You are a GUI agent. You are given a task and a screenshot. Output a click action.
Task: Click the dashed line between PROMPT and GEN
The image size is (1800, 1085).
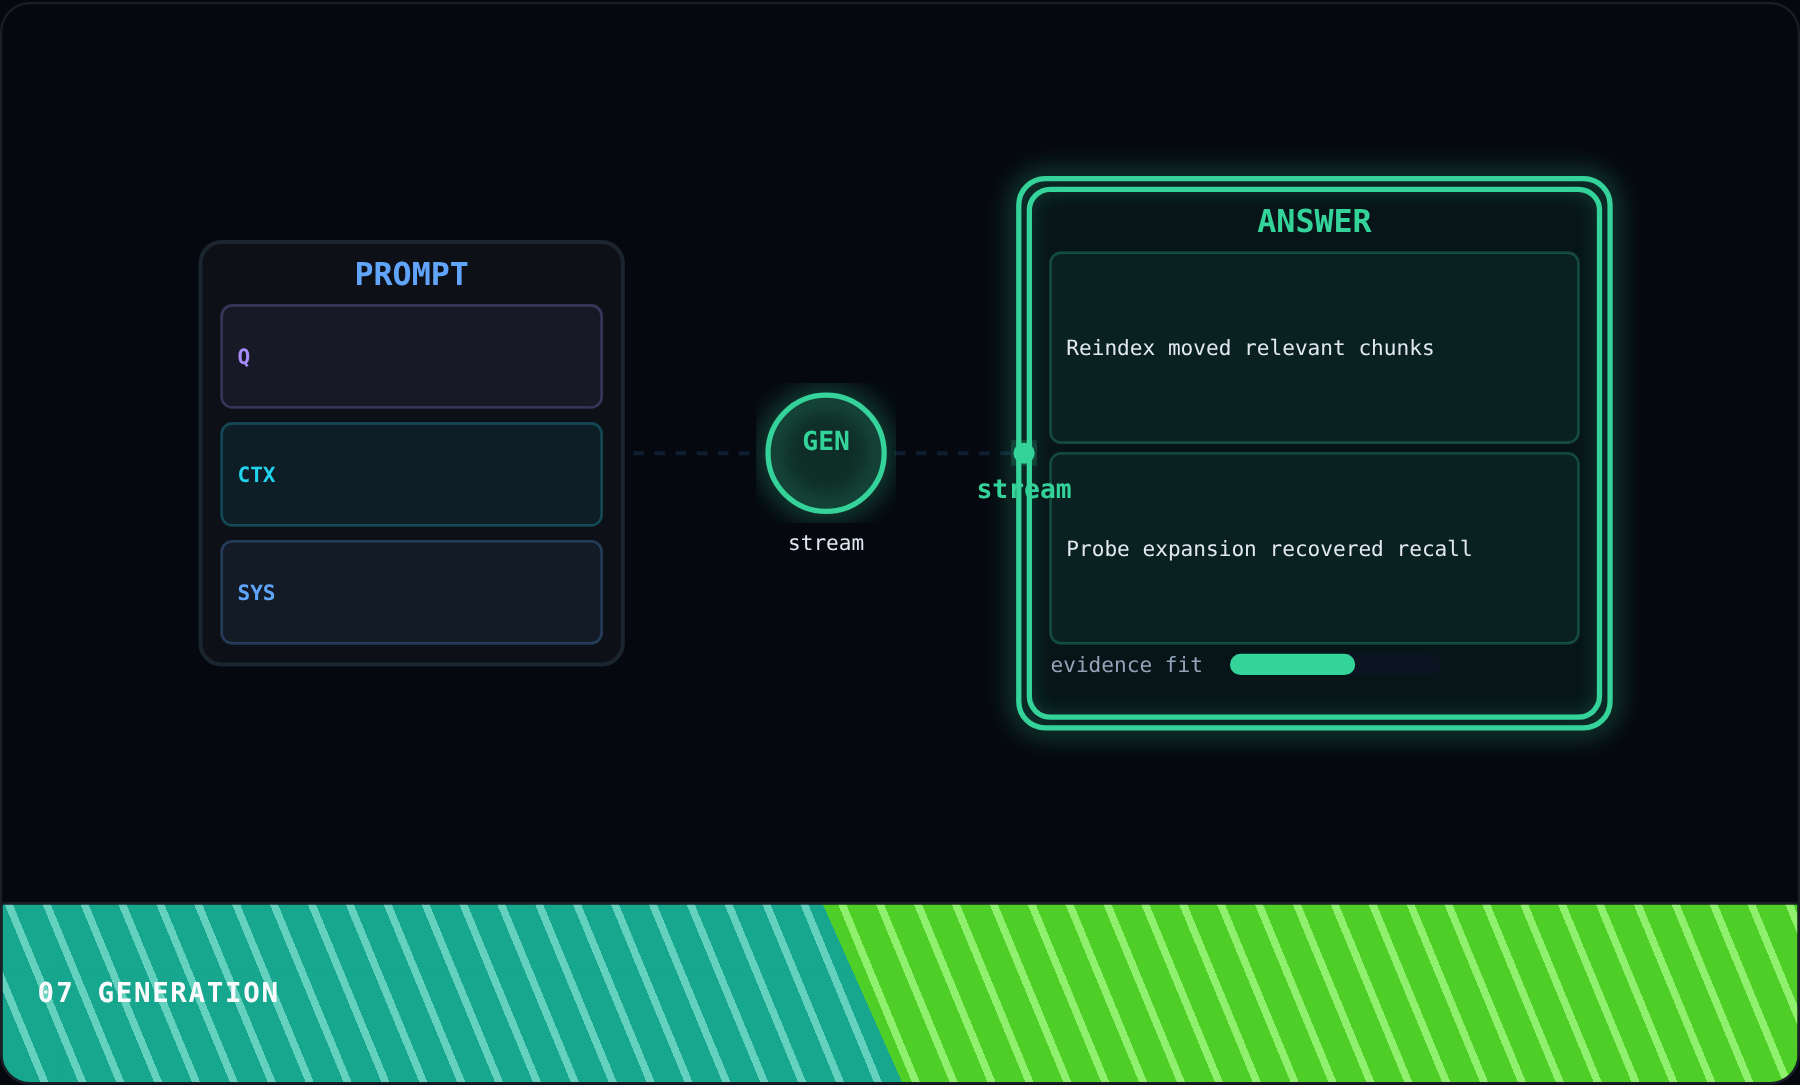(x=693, y=453)
